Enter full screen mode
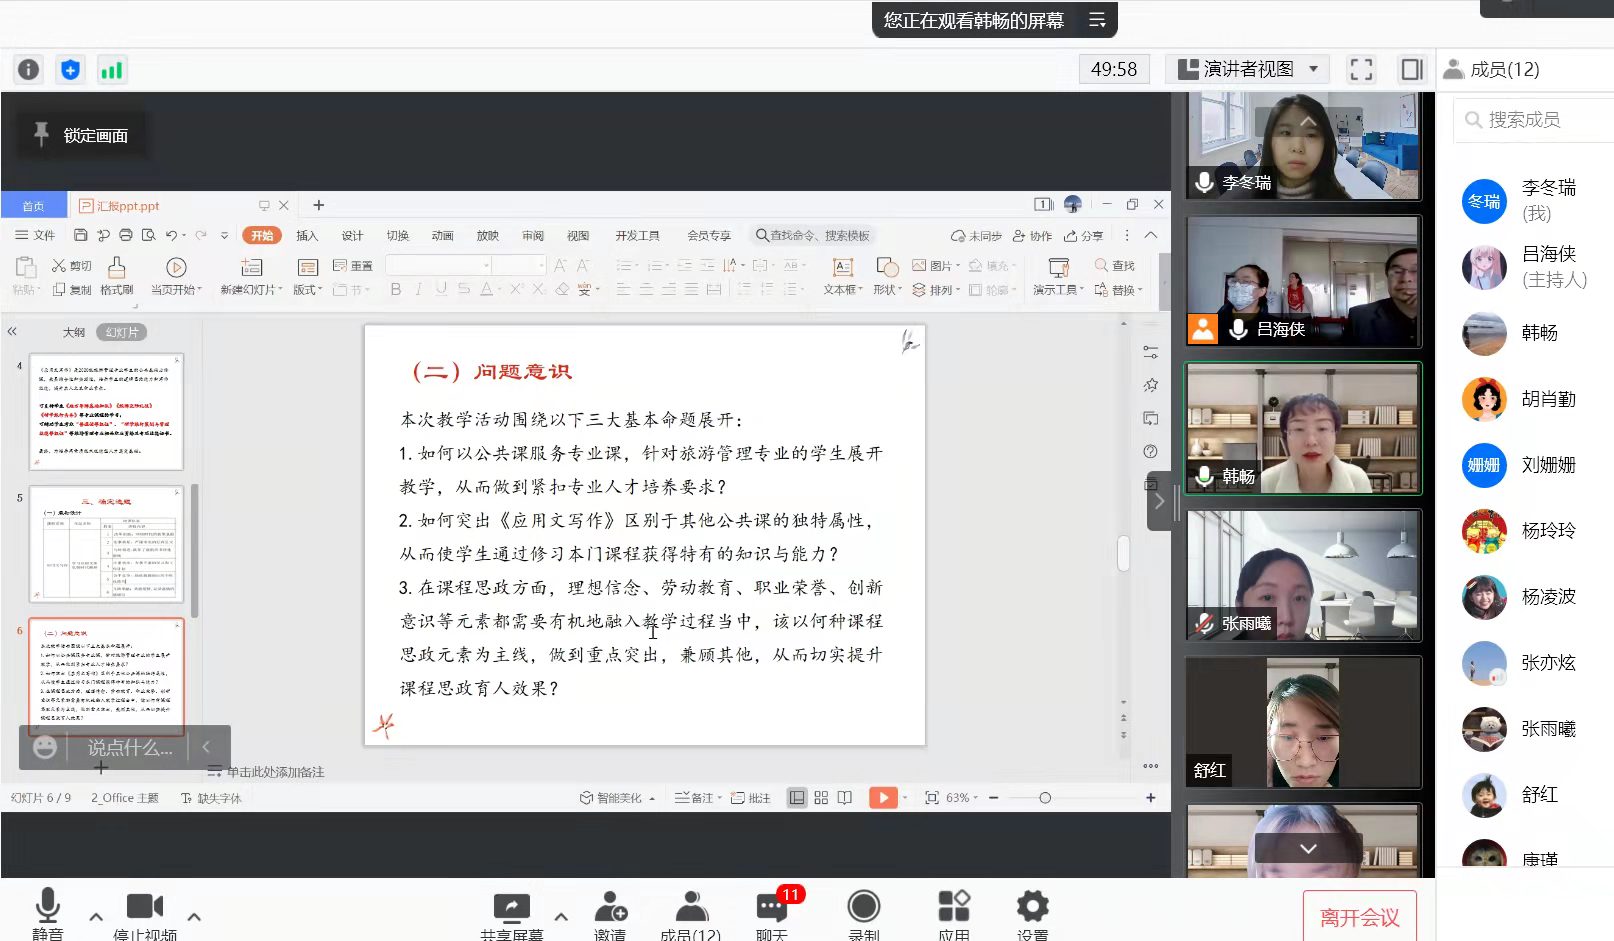The height and width of the screenshot is (941, 1614). point(1361,69)
